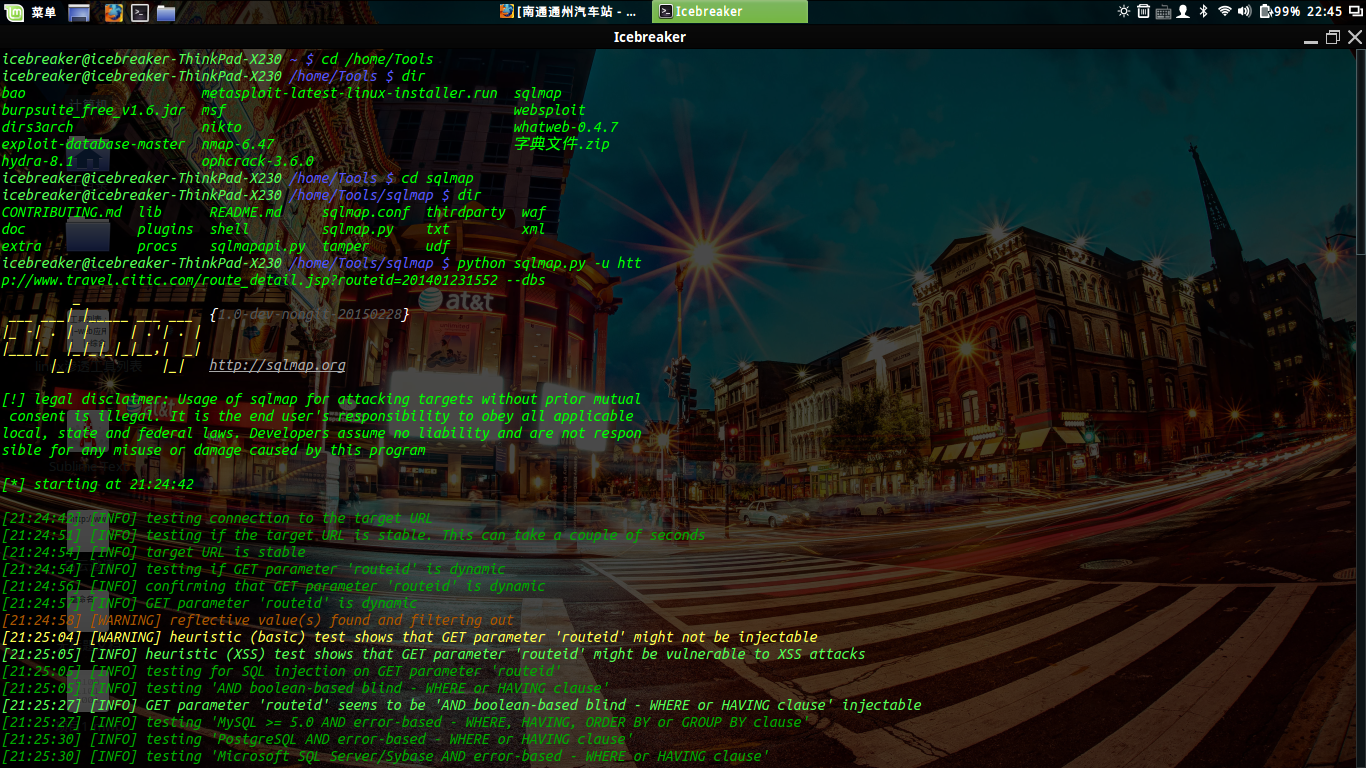This screenshot has width=1366, height=768.
Task: Click the '[!] legal disclaimer' line
Action: pyautogui.click(x=322, y=399)
